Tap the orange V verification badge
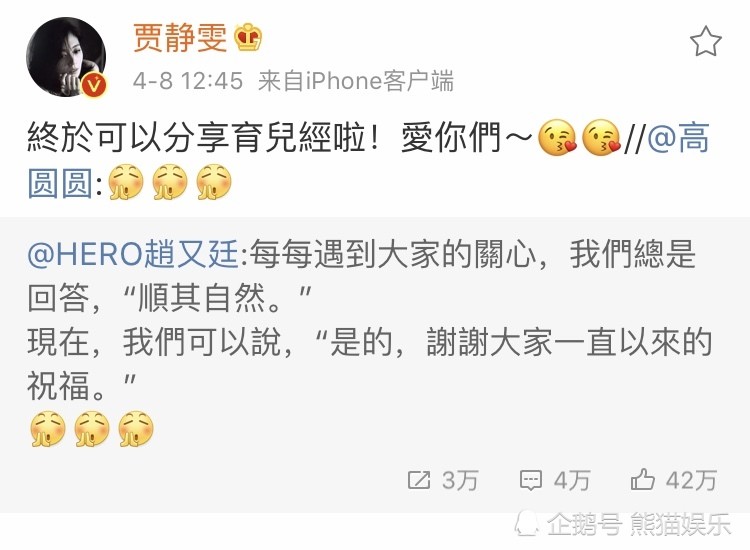Screen dimensions: 750x550 click(94, 85)
